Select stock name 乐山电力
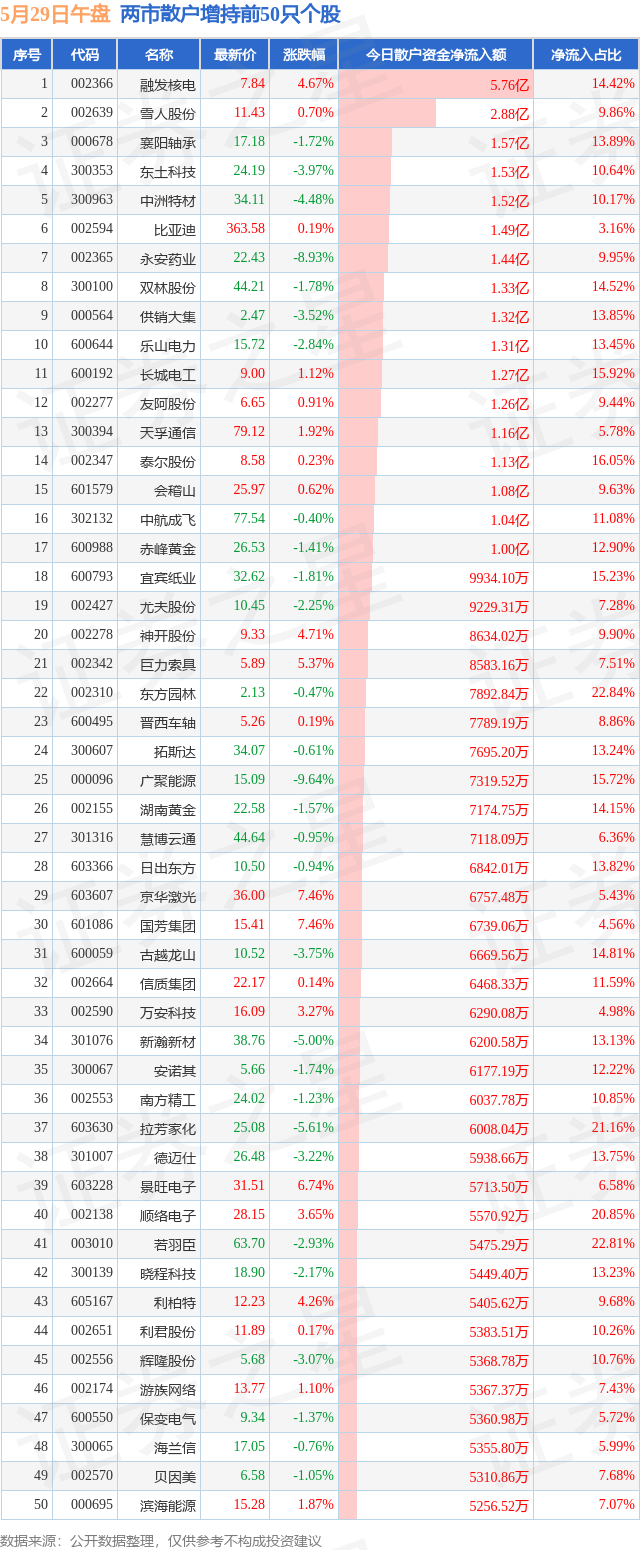The image size is (640, 1550). [168, 346]
